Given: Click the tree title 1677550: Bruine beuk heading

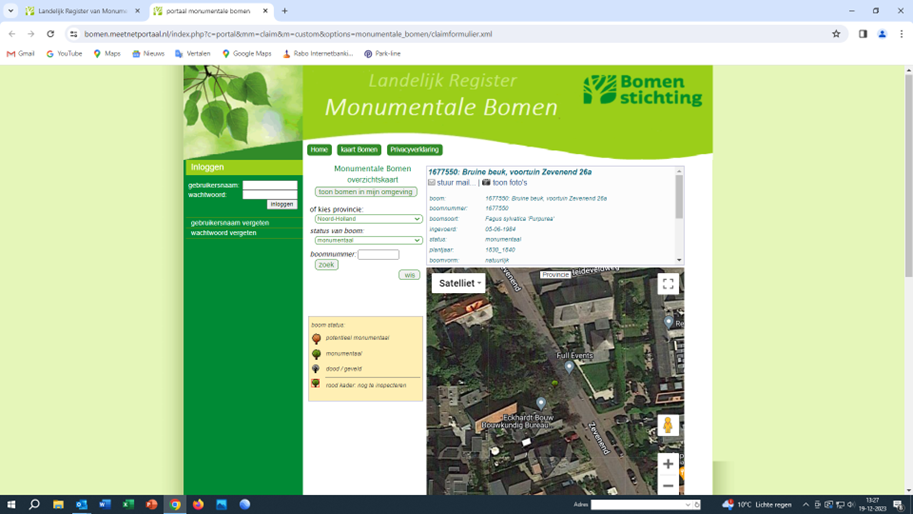Looking at the screenshot, I should 510,172.
